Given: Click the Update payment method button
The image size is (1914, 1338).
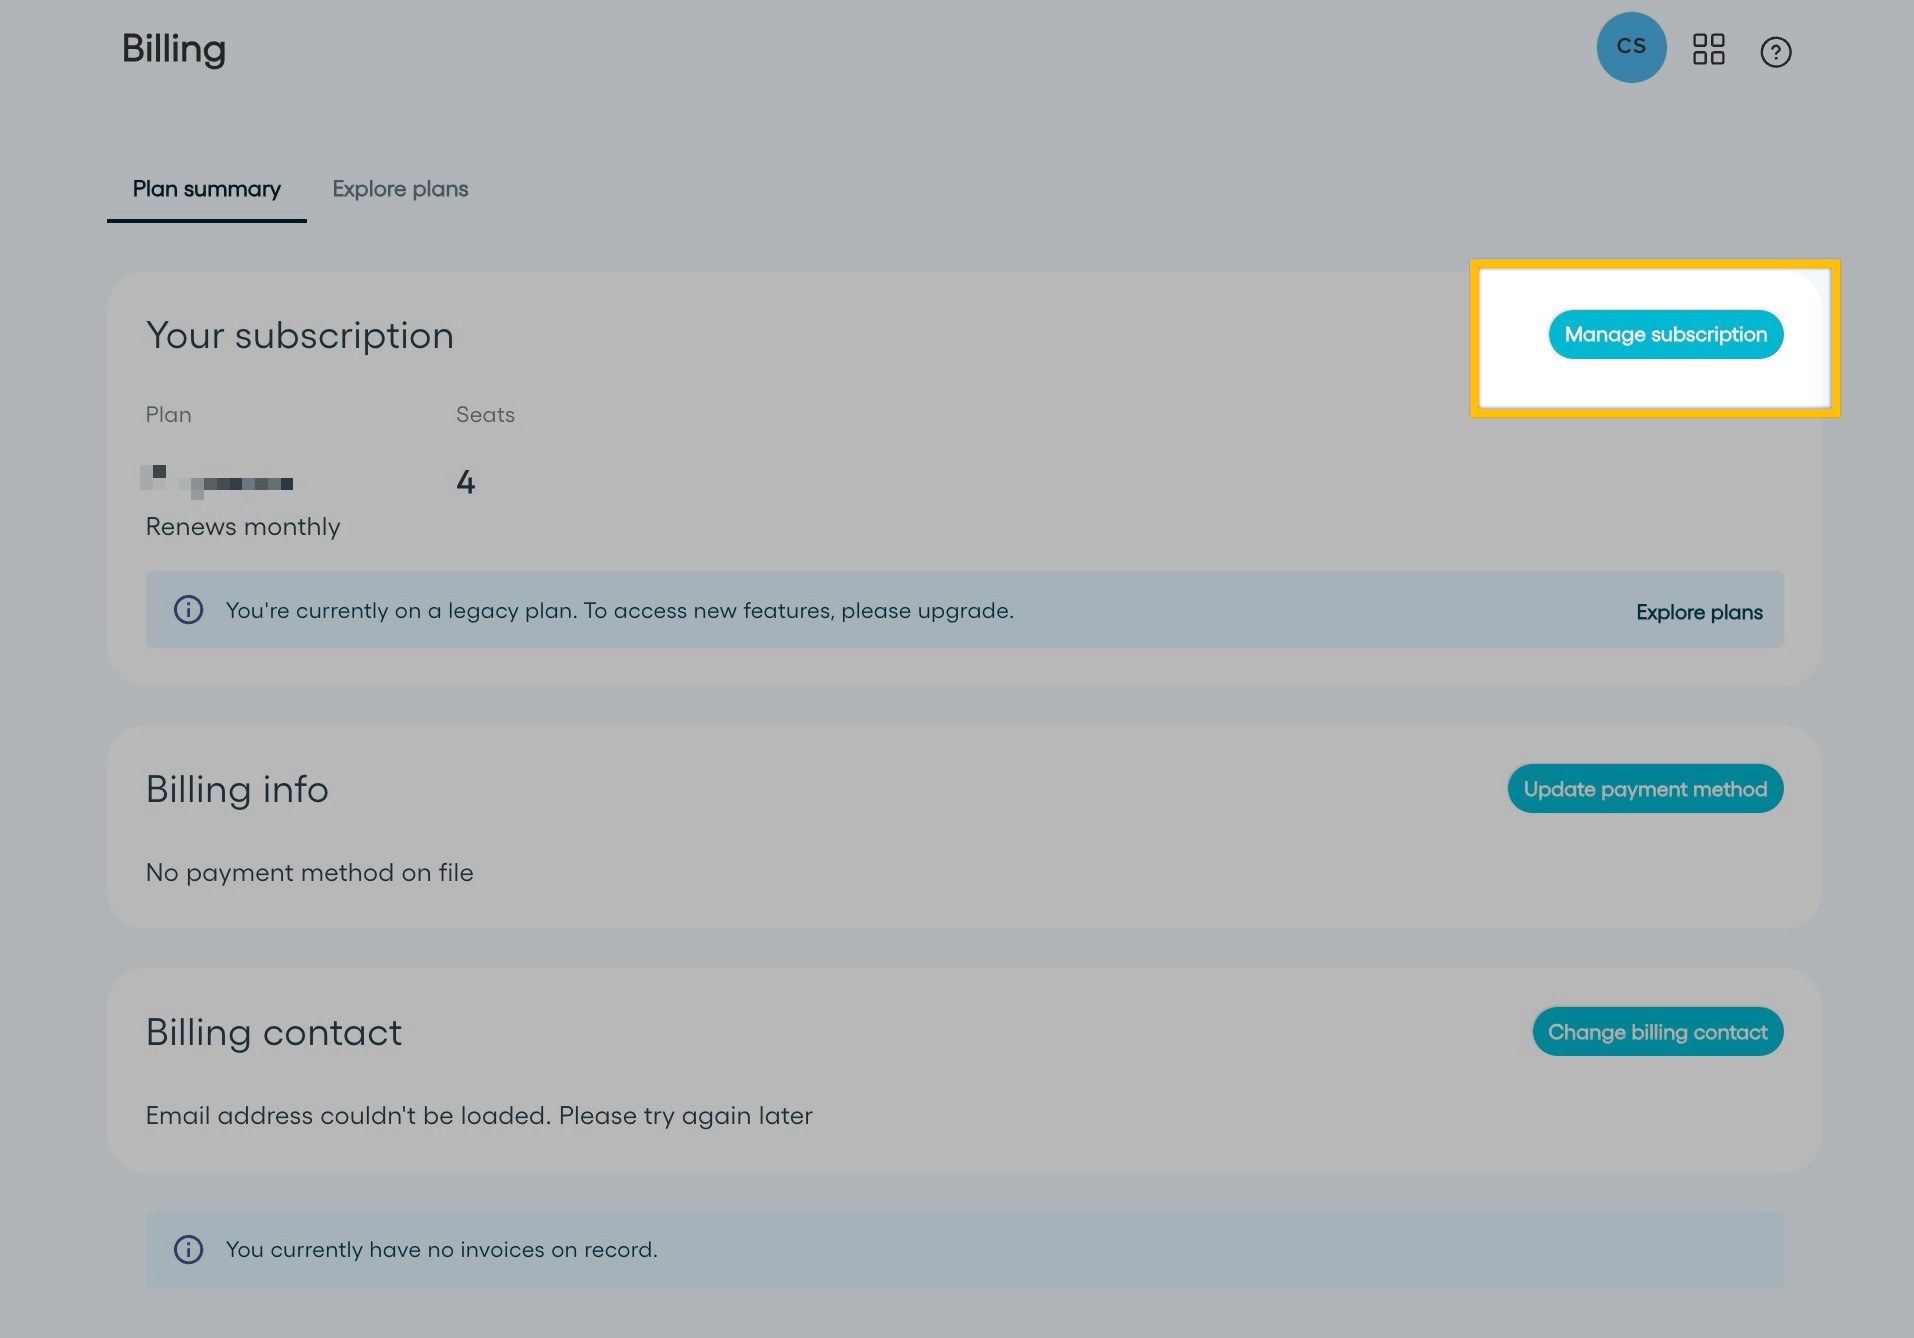Looking at the screenshot, I should coord(1645,789).
